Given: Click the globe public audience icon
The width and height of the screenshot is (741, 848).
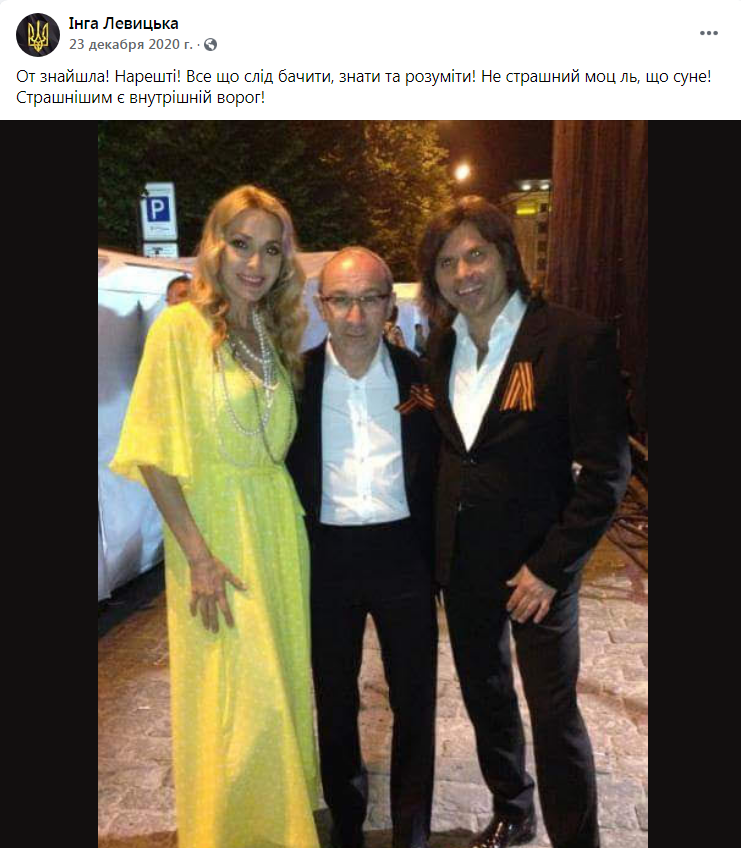Looking at the screenshot, I should point(210,45).
